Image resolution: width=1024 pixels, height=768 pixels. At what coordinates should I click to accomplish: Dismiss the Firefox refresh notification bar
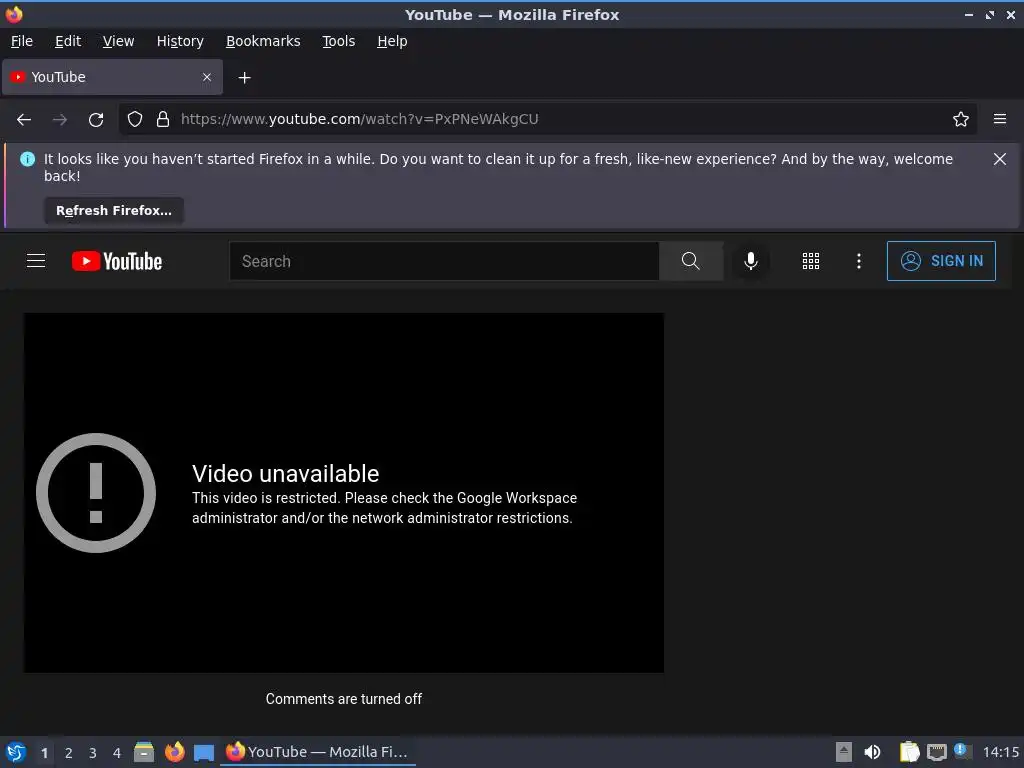[x=1000, y=159]
